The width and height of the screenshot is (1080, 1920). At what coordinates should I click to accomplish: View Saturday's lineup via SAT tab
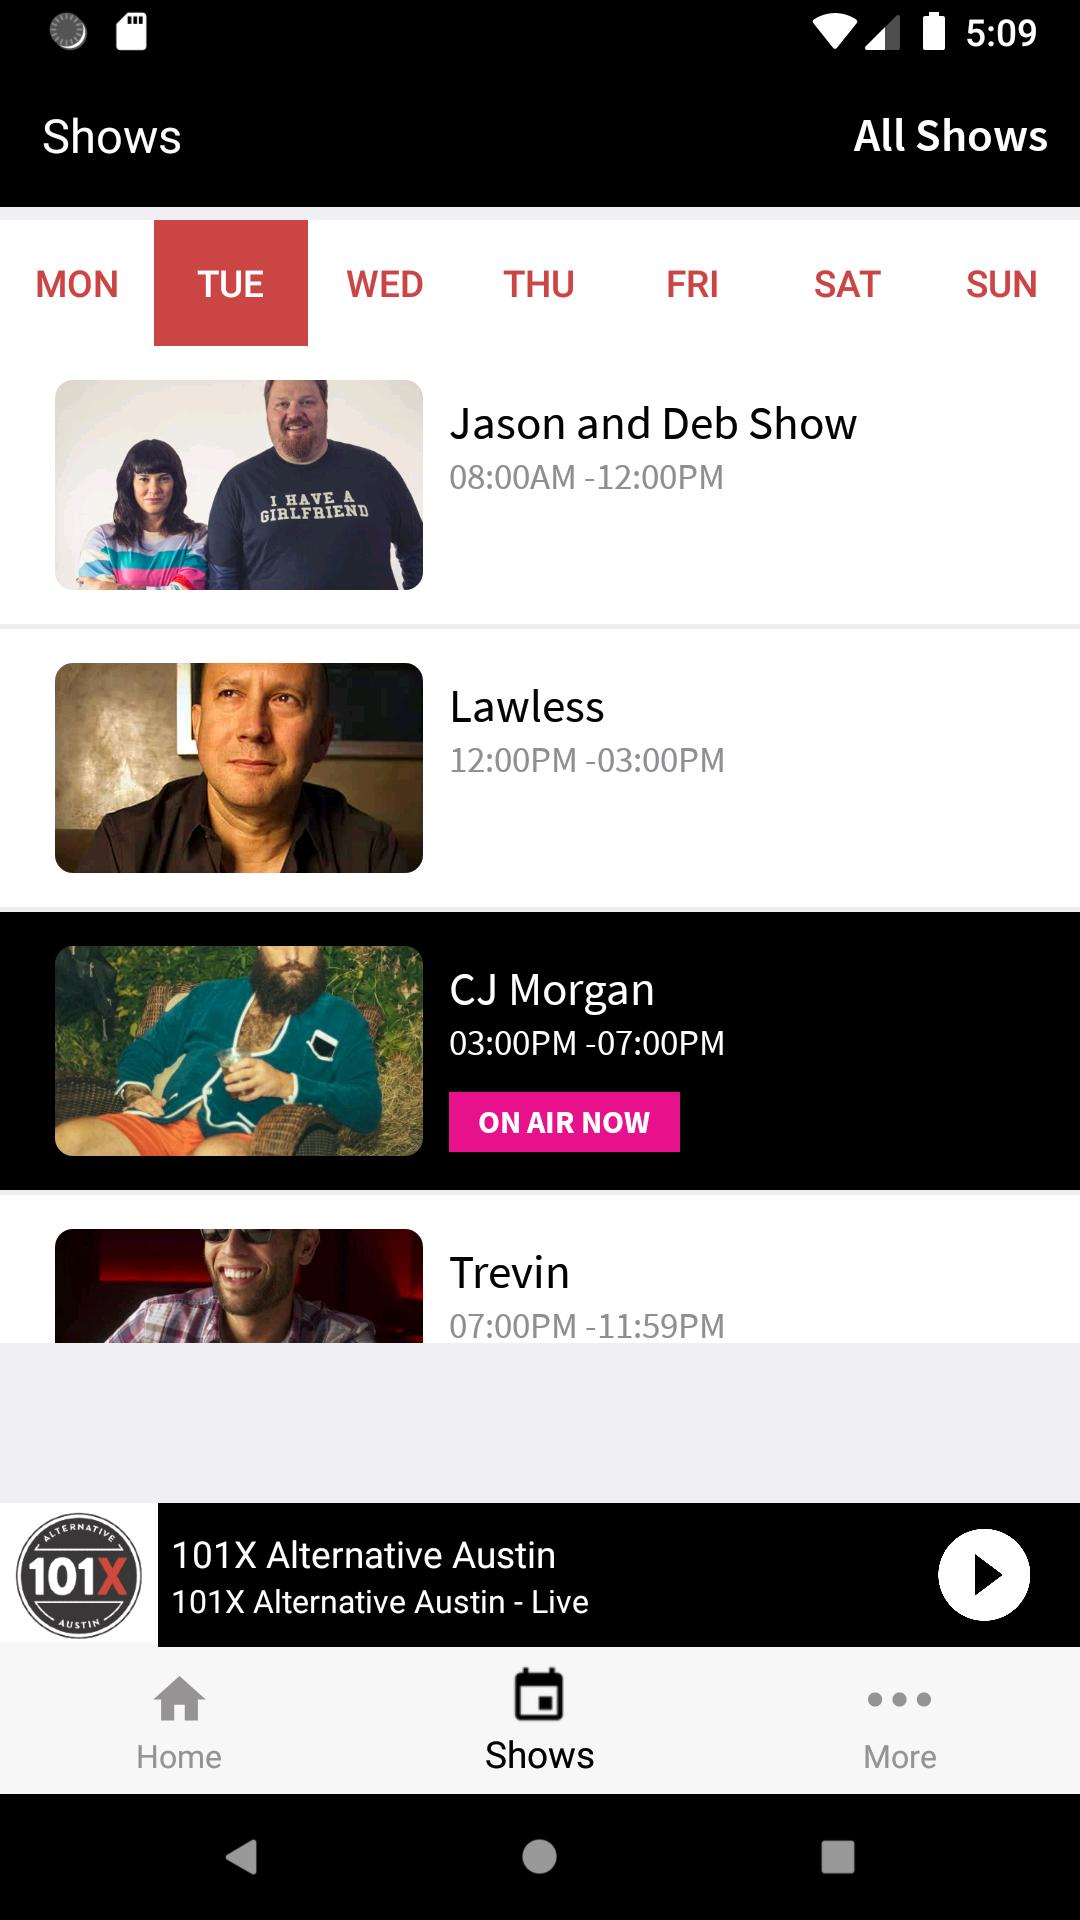(x=847, y=284)
